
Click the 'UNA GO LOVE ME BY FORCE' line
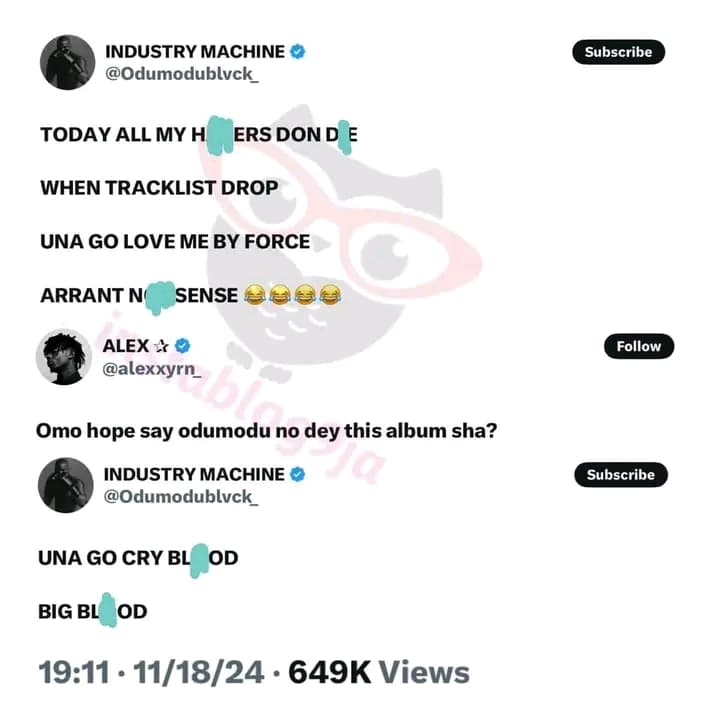click(175, 242)
